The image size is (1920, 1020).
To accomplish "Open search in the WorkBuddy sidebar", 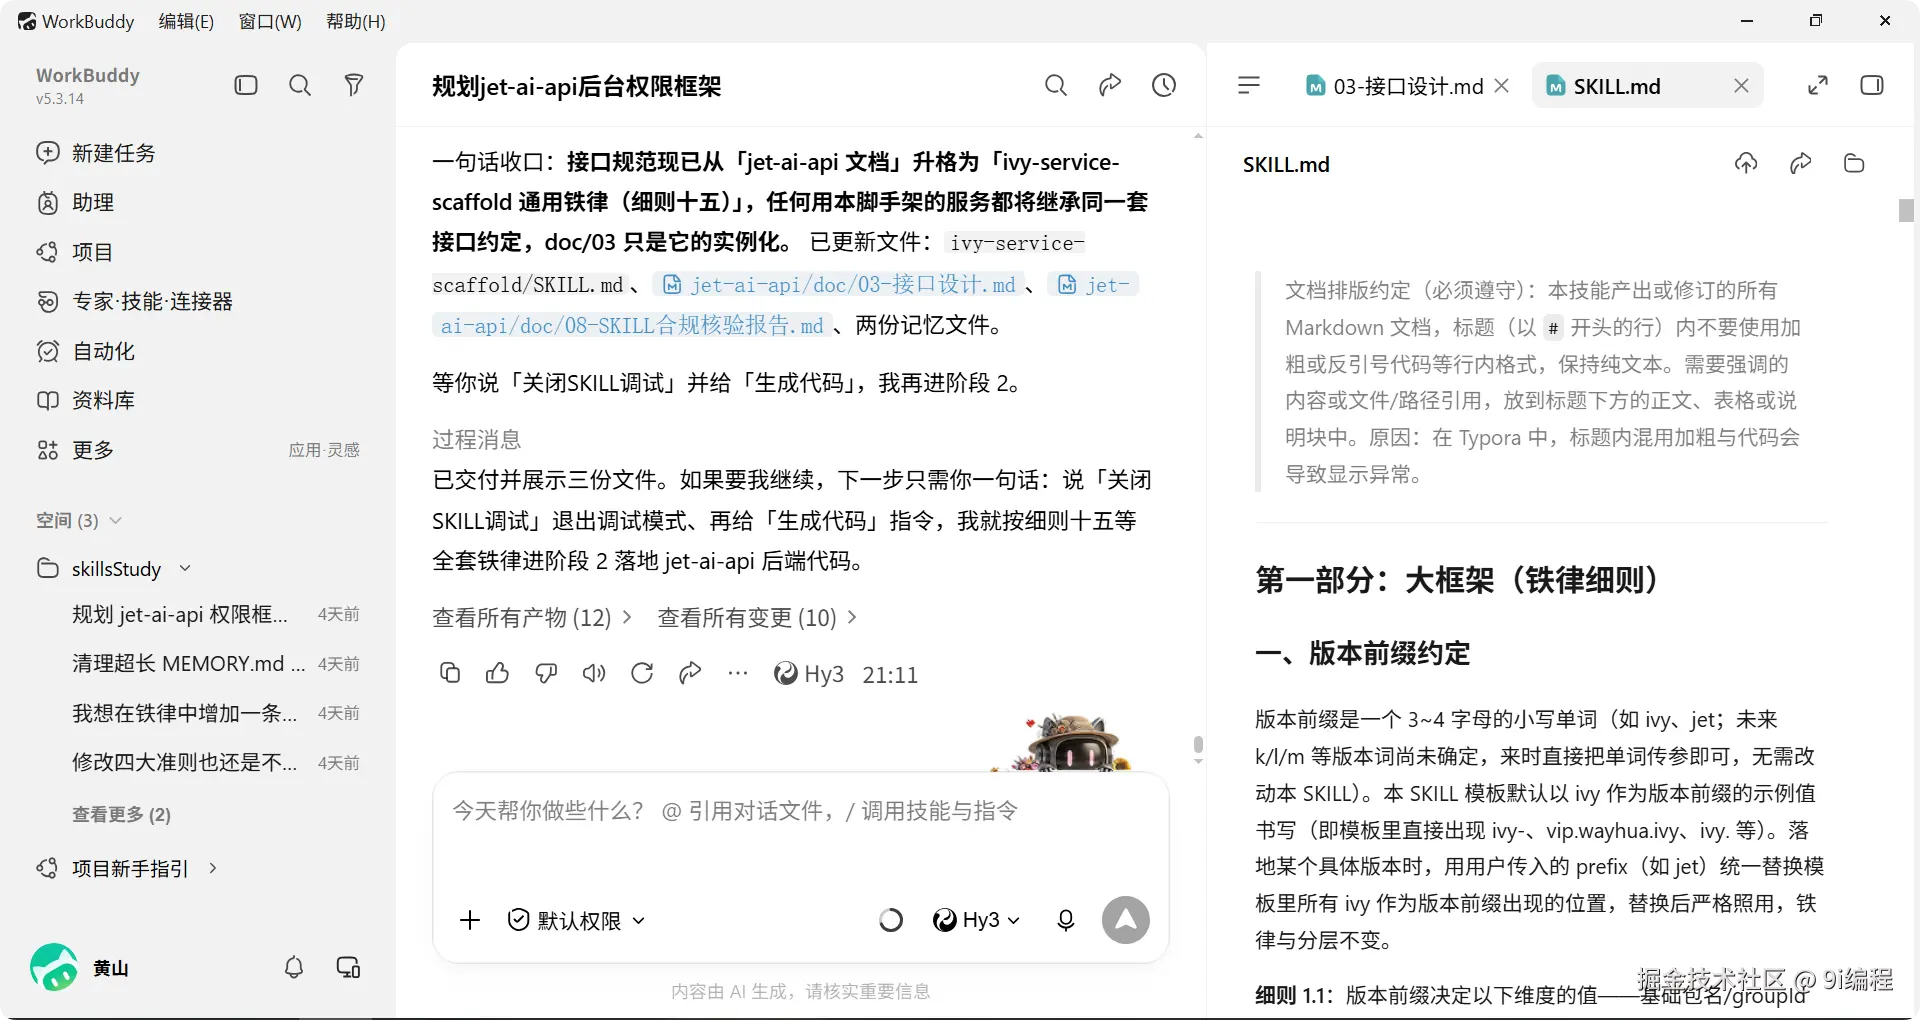I will pyautogui.click(x=300, y=85).
